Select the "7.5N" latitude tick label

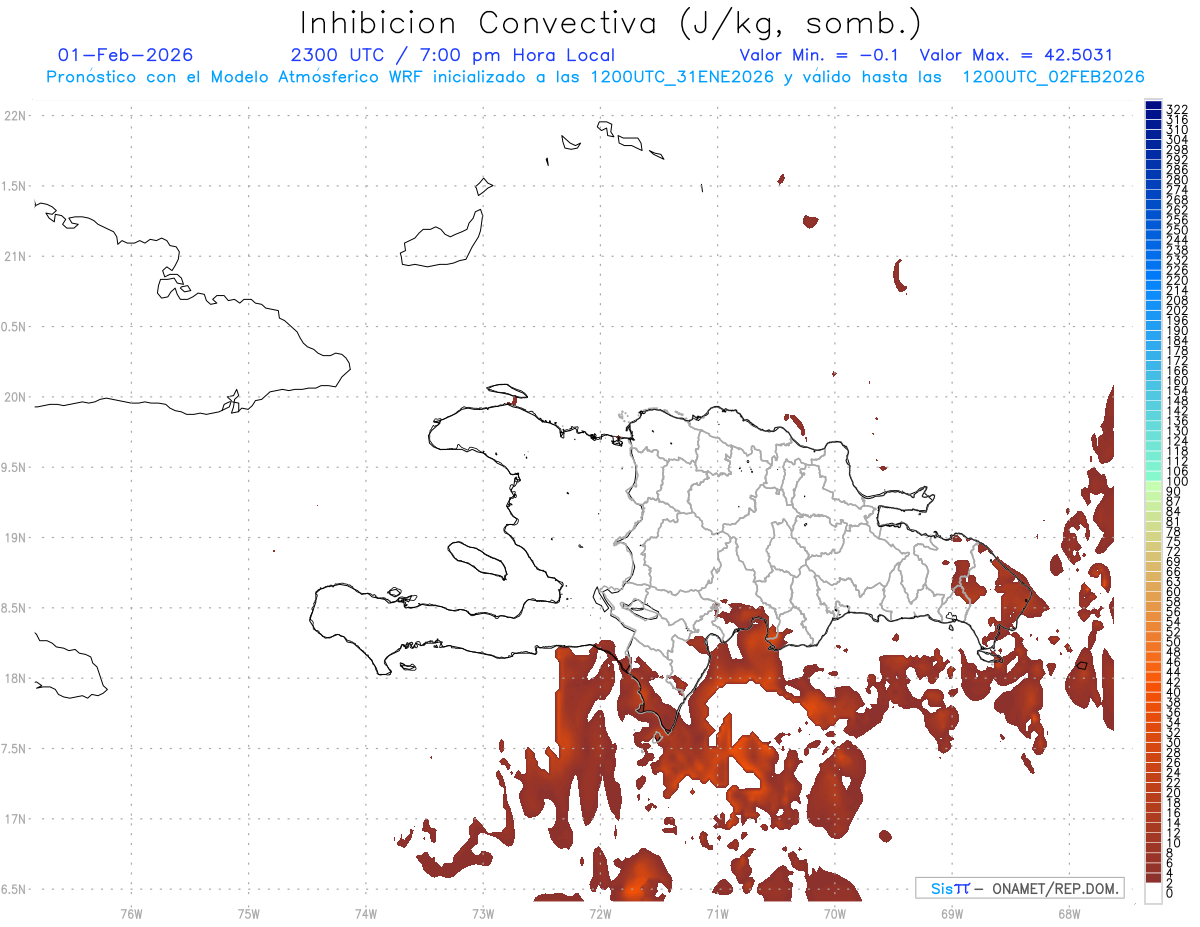[12, 749]
